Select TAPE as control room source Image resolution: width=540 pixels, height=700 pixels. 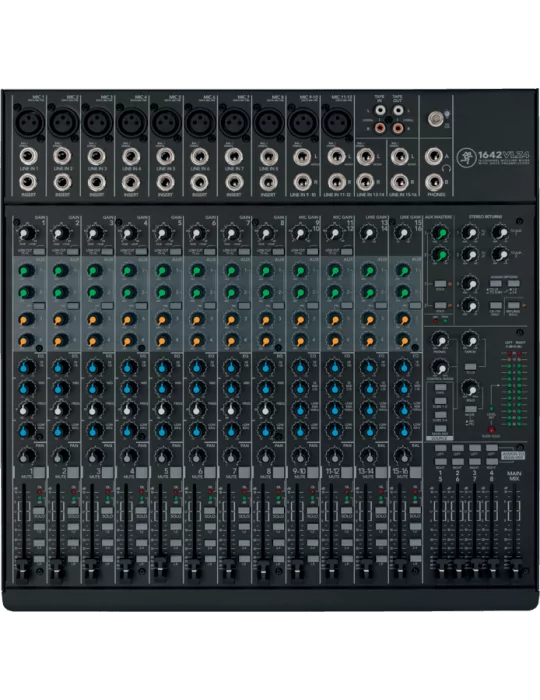pos(440,388)
